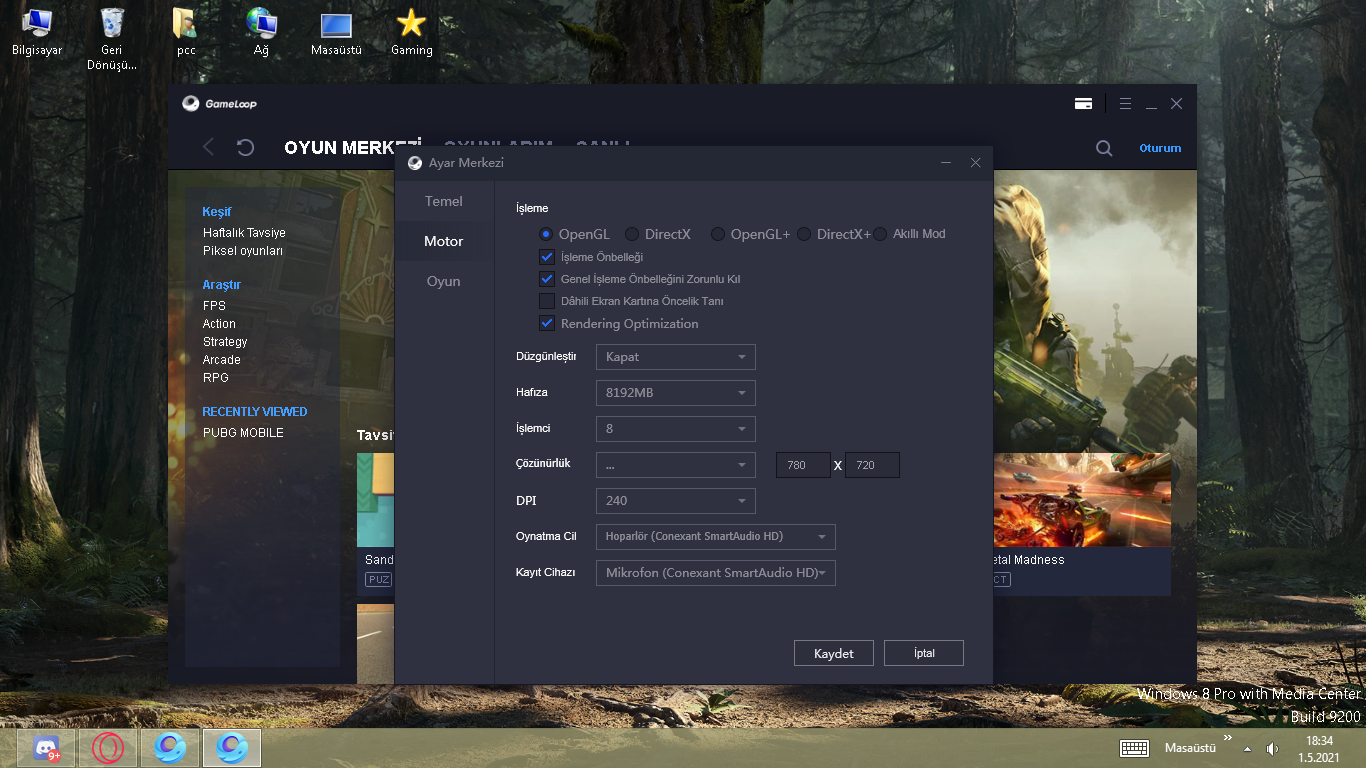Screen dimensions: 1366x768
Task: Open the Opera browser taskbar icon
Action: pos(108,748)
